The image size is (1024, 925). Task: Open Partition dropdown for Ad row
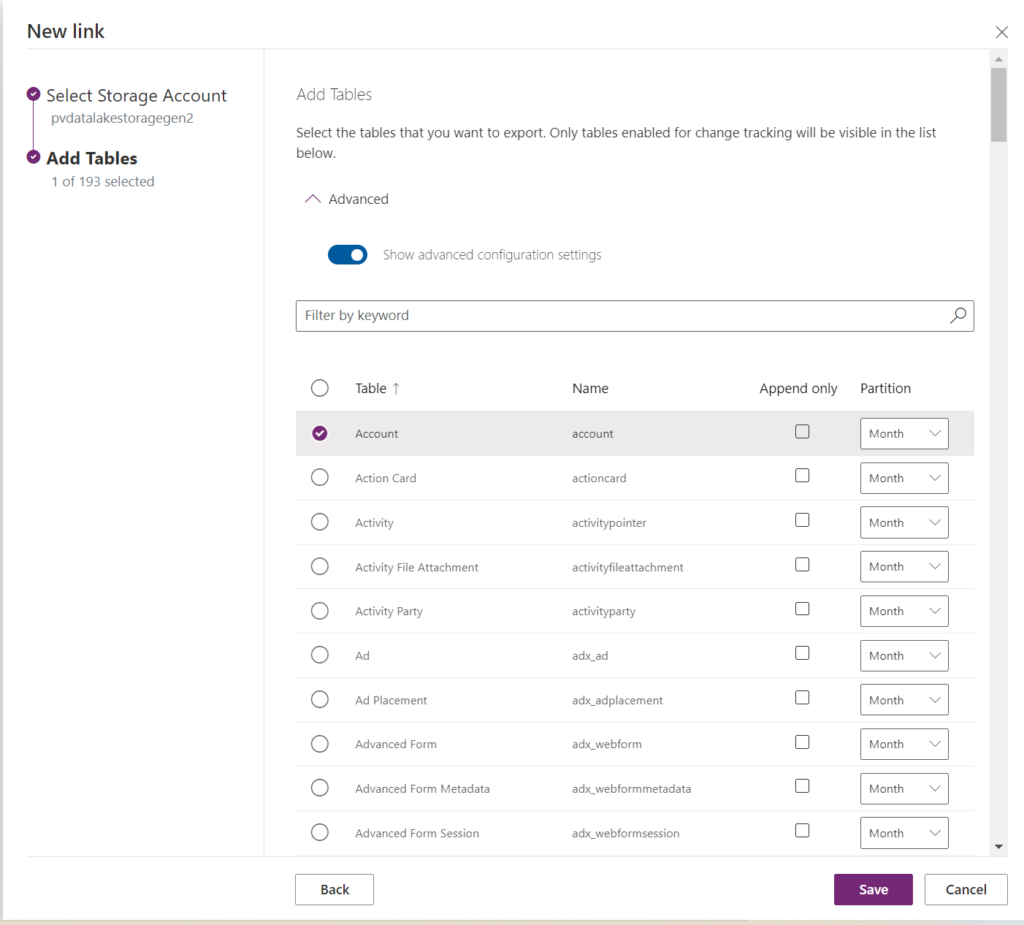click(x=904, y=655)
